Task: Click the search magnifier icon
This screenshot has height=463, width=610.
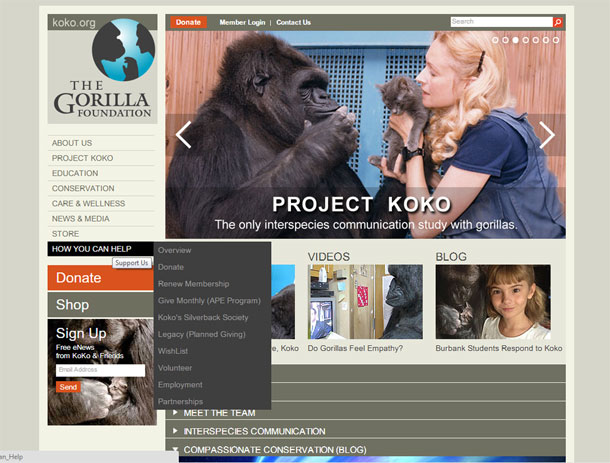Action: pos(558,21)
